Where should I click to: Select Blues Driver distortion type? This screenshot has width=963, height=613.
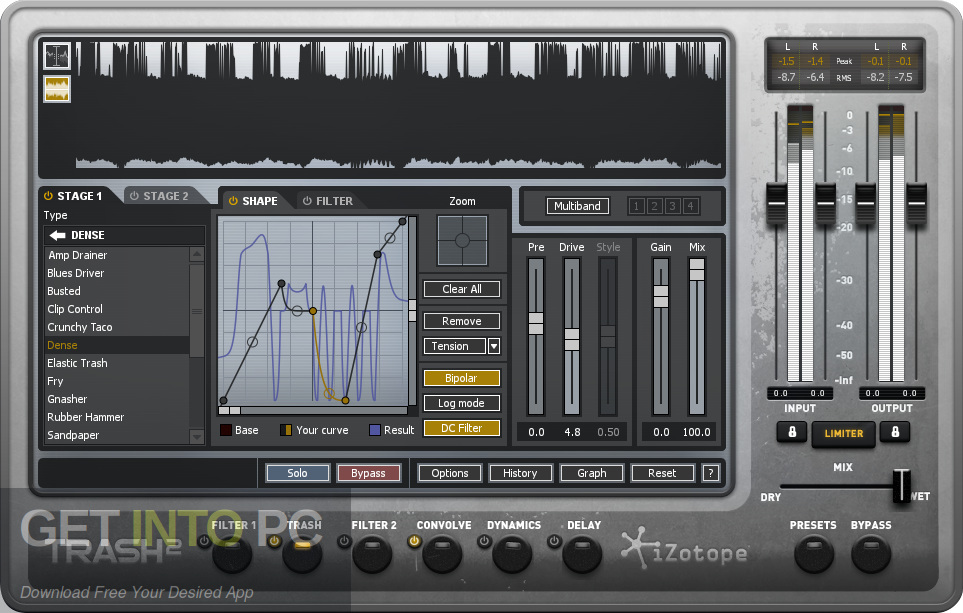coord(117,273)
